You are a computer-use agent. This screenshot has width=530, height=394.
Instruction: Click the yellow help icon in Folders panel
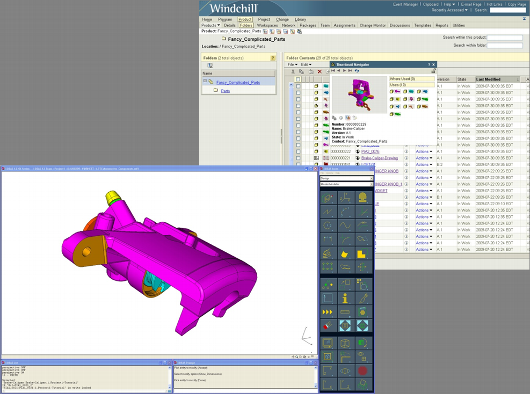(273, 58)
